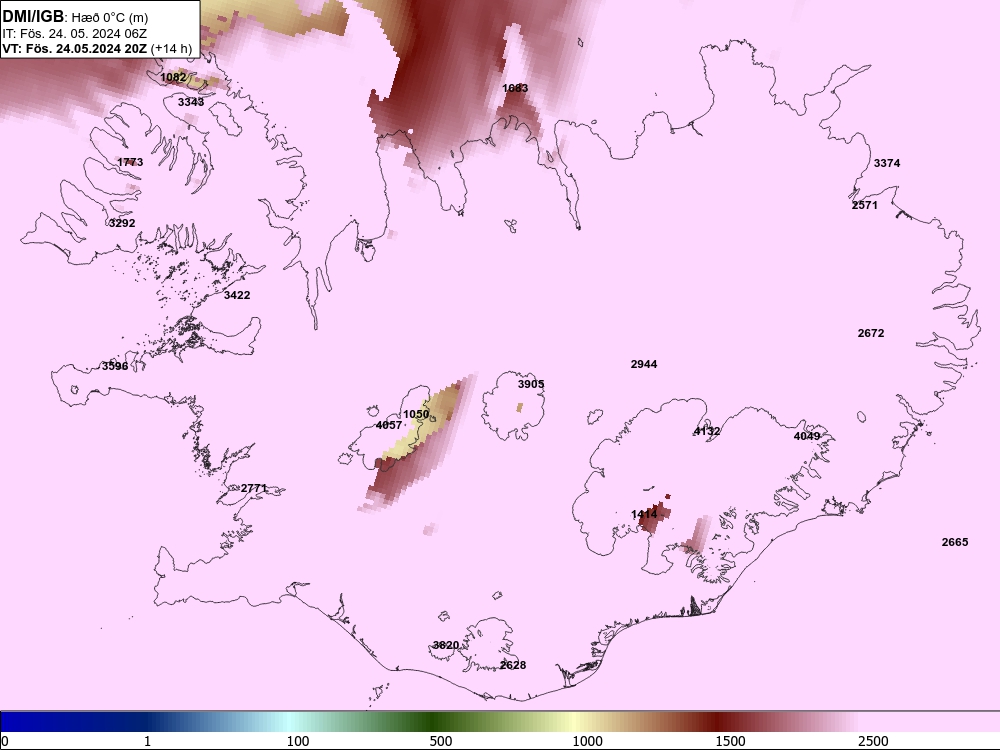Image resolution: width=1000 pixels, height=750 pixels.
Task: Click the map value 3374
Action: [886, 163]
